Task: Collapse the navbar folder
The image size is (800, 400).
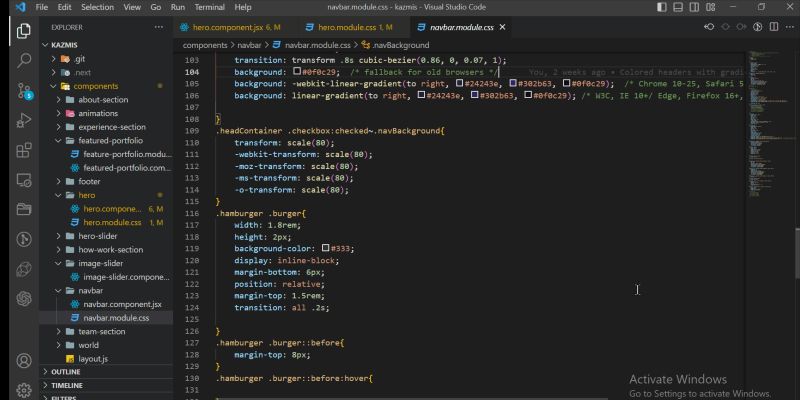Action: (x=106, y=290)
